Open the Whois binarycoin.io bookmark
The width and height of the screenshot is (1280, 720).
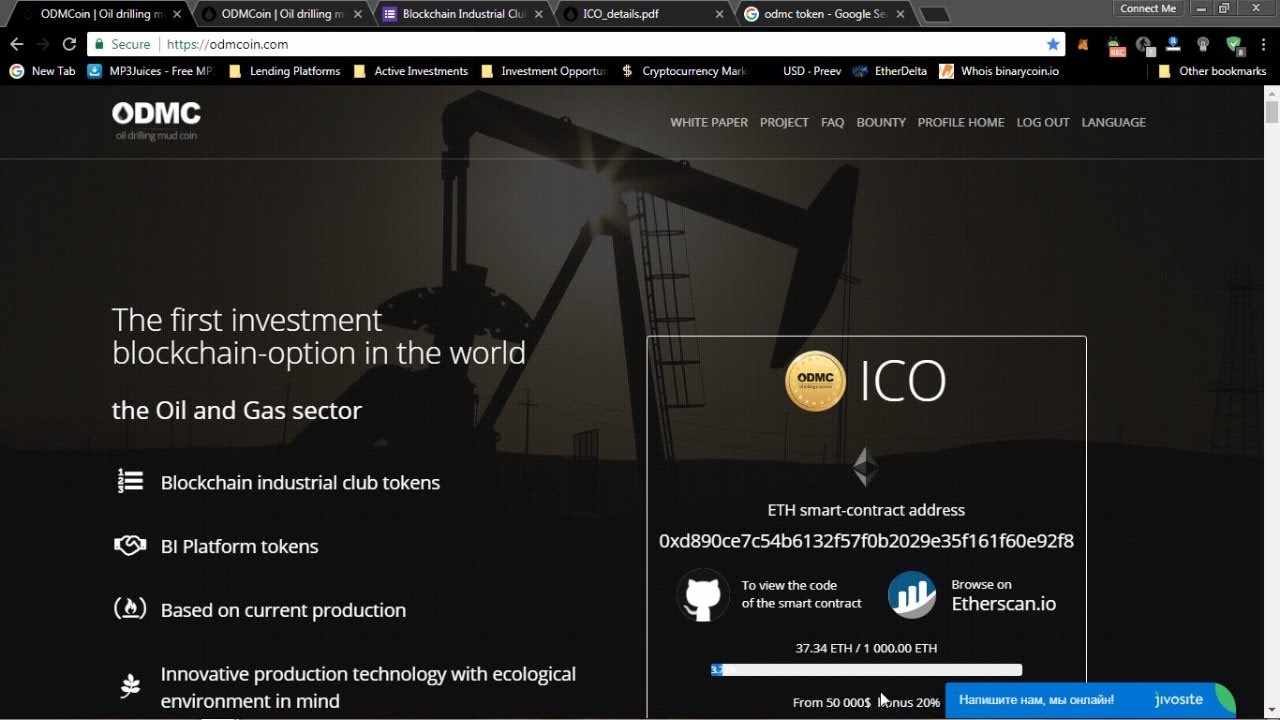[999, 71]
